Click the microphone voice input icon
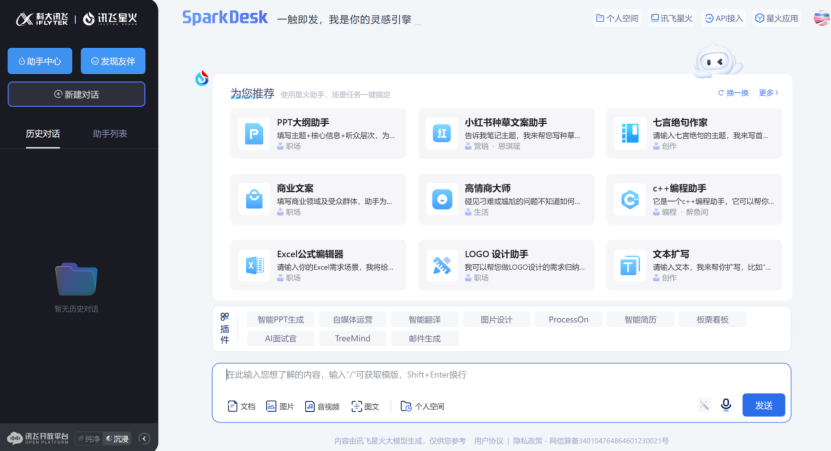Screen dimensions: 831x451 pos(726,405)
